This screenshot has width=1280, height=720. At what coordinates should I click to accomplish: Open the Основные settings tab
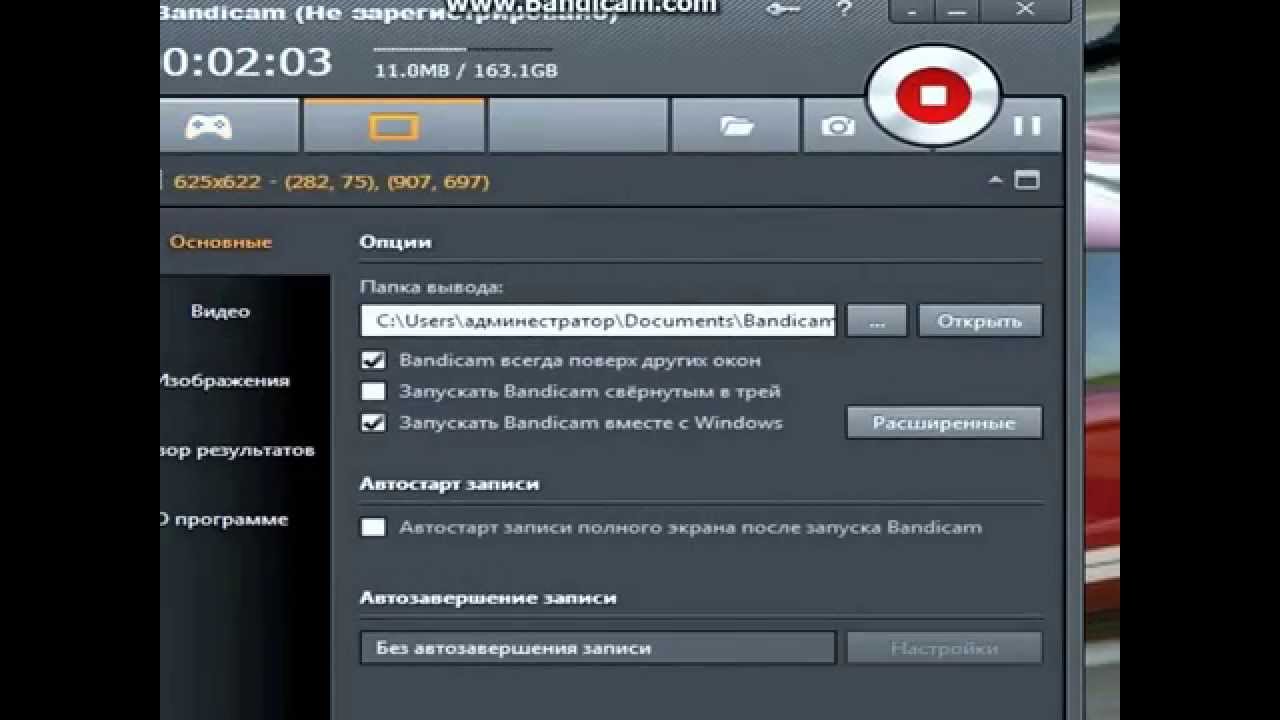[x=221, y=242]
